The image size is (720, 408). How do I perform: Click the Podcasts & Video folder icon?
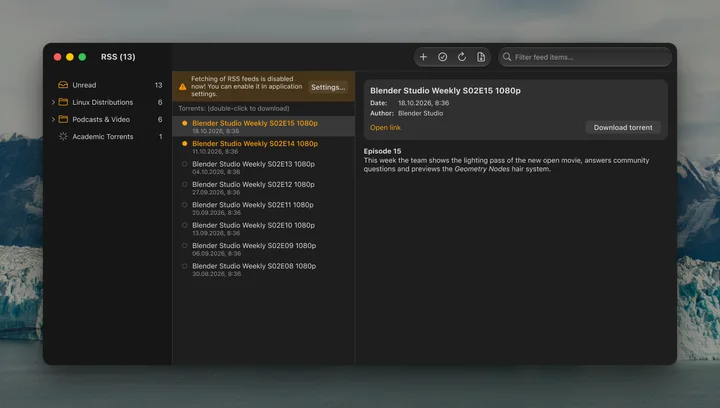click(x=63, y=119)
